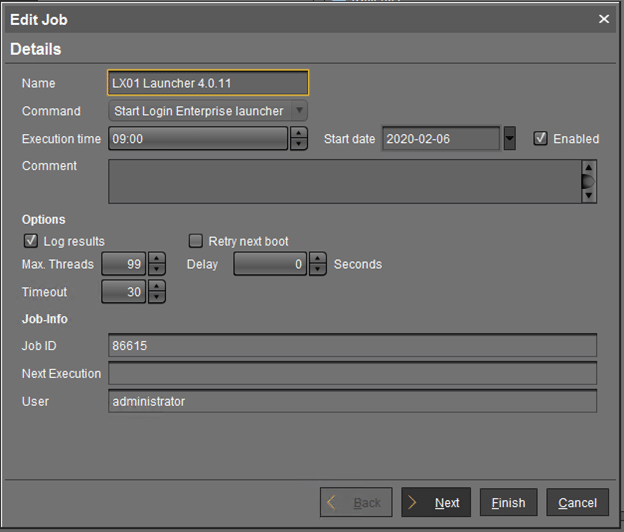Click the Name field with LX01 Launcher 4.0.11
Image resolution: width=624 pixels, height=532 pixels.
(x=208, y=83)
